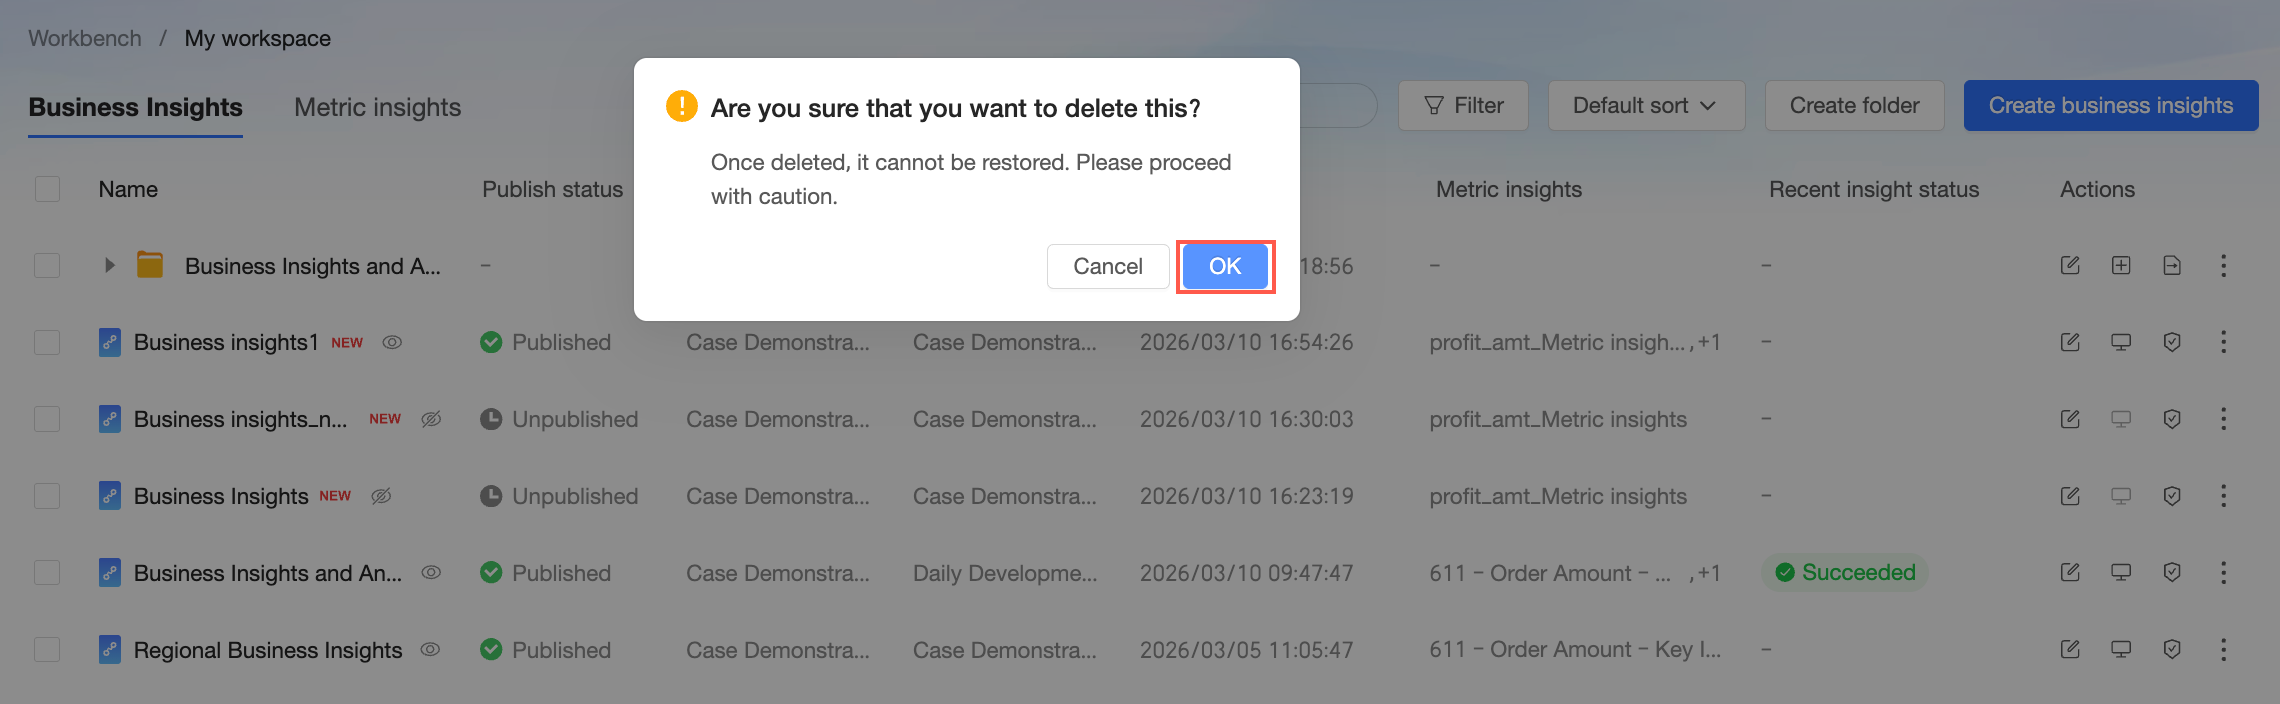The height and width of the screenshot is (704, 2280).
Task: Edit the Regional Business Insights entry
Action: (x=2070, y=650)
